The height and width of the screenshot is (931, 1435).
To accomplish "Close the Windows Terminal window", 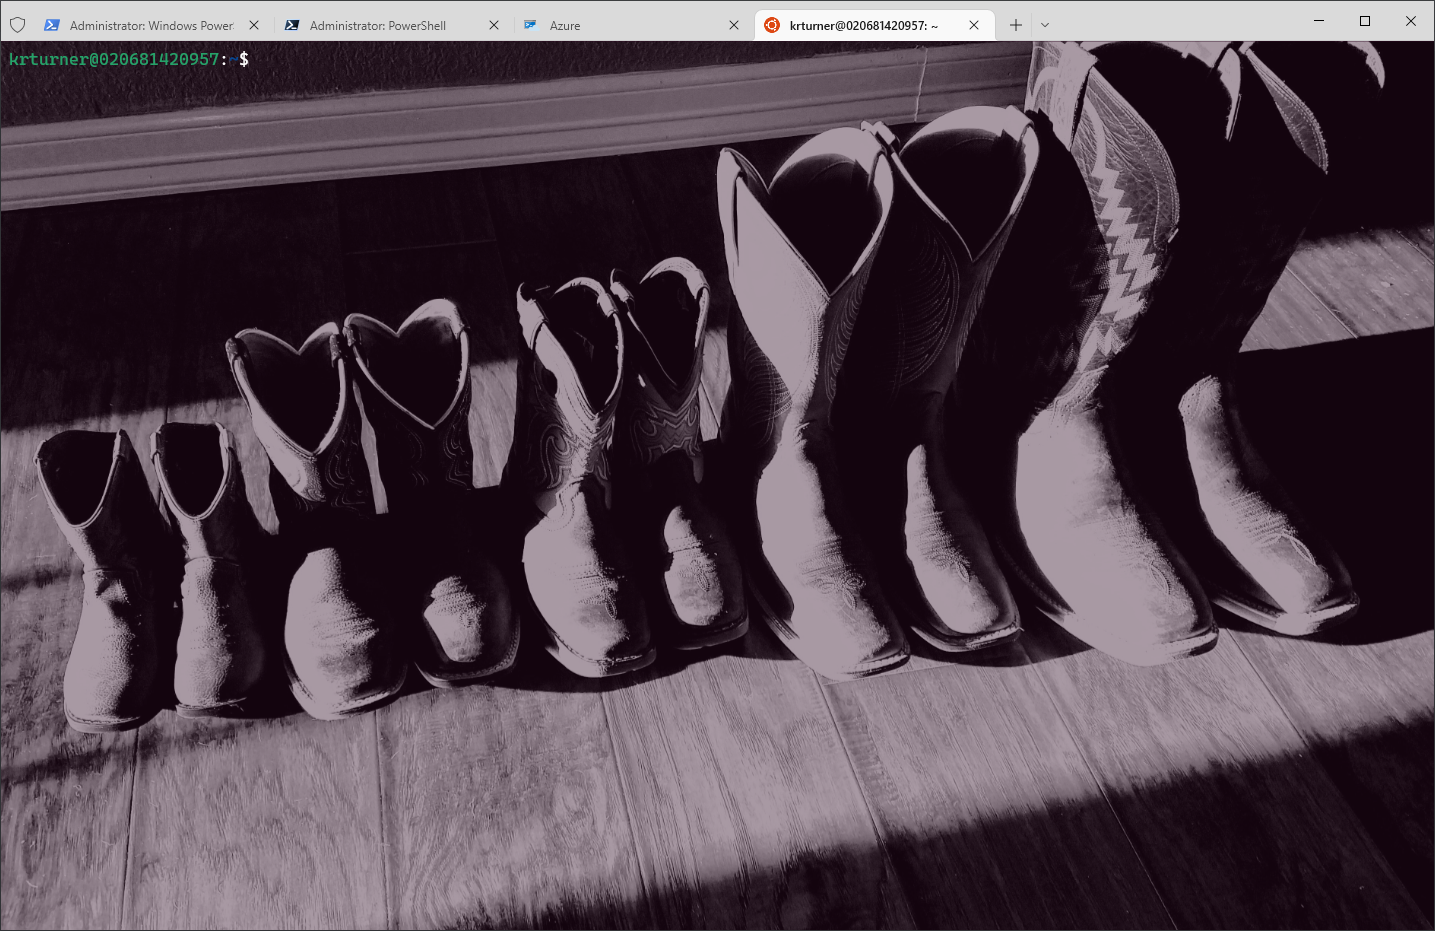I will [x=1411, y=21].
